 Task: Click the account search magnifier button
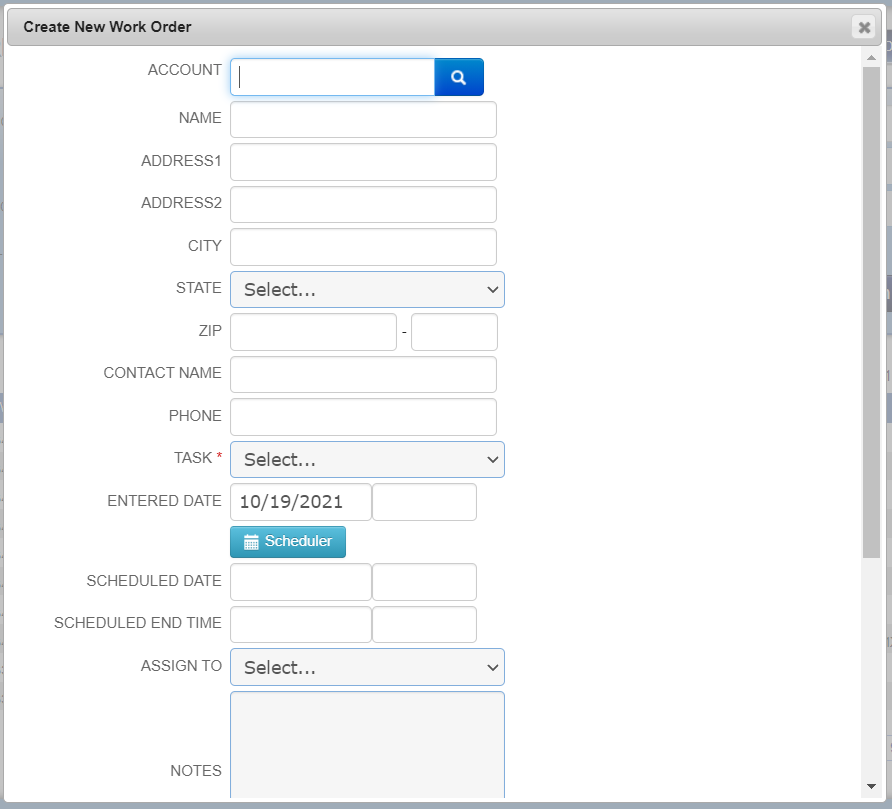(x=459, y=77)
